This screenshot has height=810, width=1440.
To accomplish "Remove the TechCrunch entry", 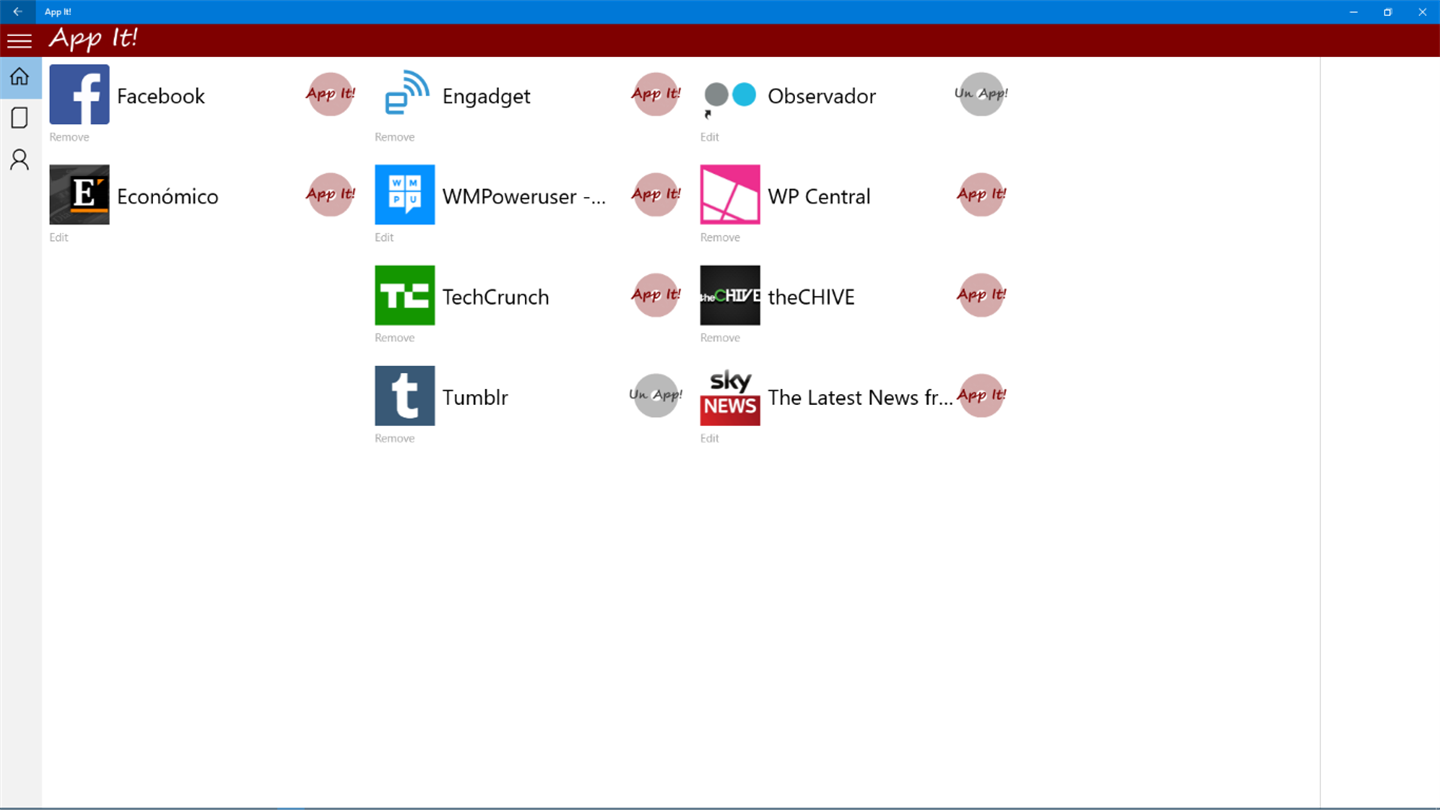I will (x=394, y=338).
